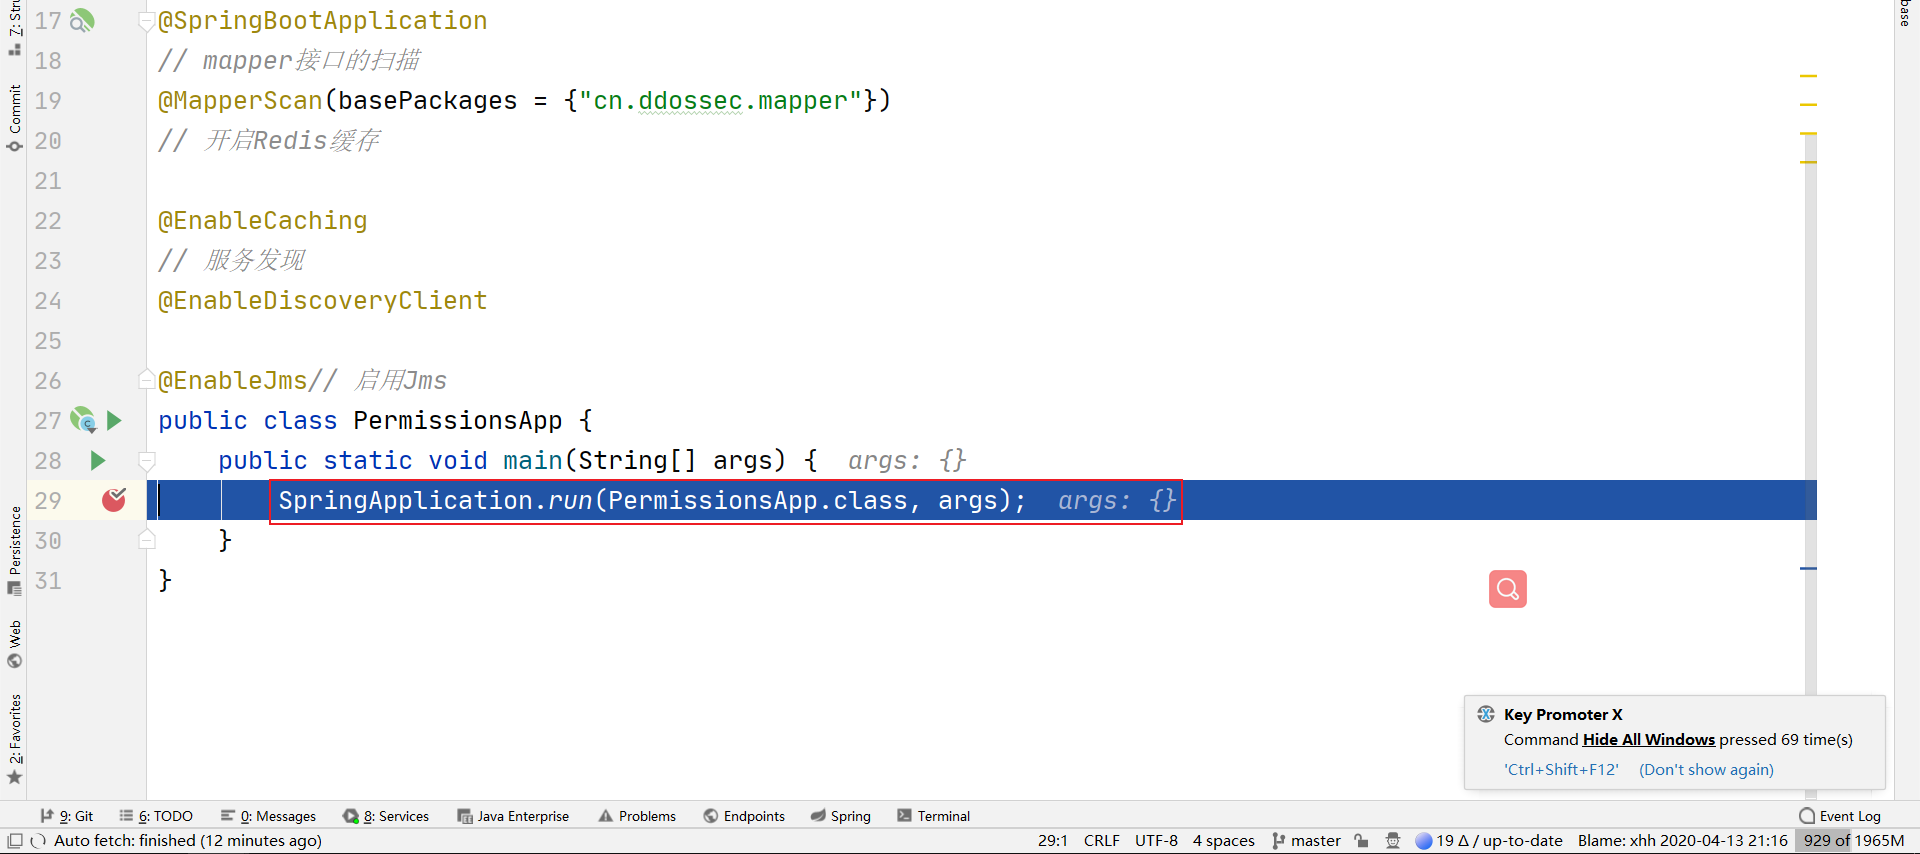Open the Favorites side panel
Image resolution: width=1920 pixels, height=854 pixels.
point(14,738)
